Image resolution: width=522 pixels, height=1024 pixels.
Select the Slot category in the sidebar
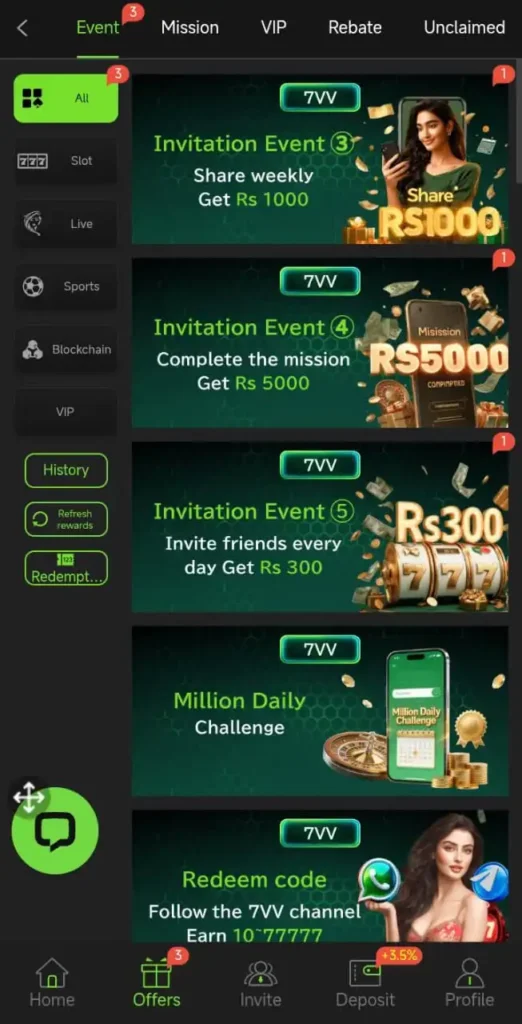tap(65, 161)
